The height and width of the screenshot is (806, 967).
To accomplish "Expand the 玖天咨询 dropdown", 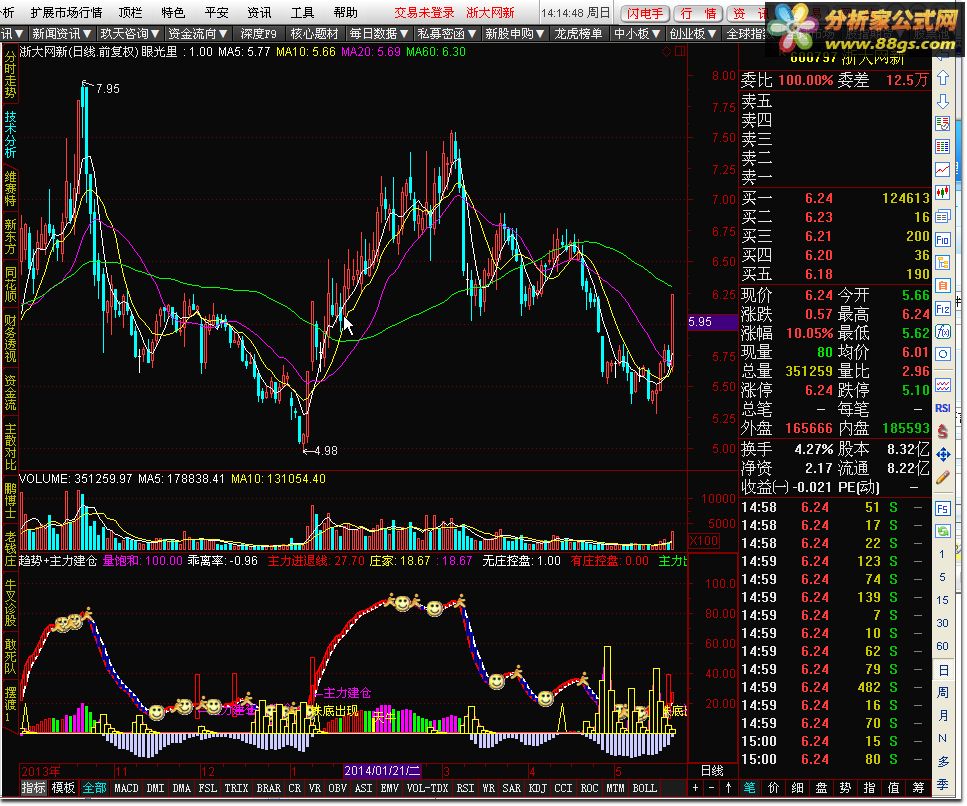I will coord(130,33).
